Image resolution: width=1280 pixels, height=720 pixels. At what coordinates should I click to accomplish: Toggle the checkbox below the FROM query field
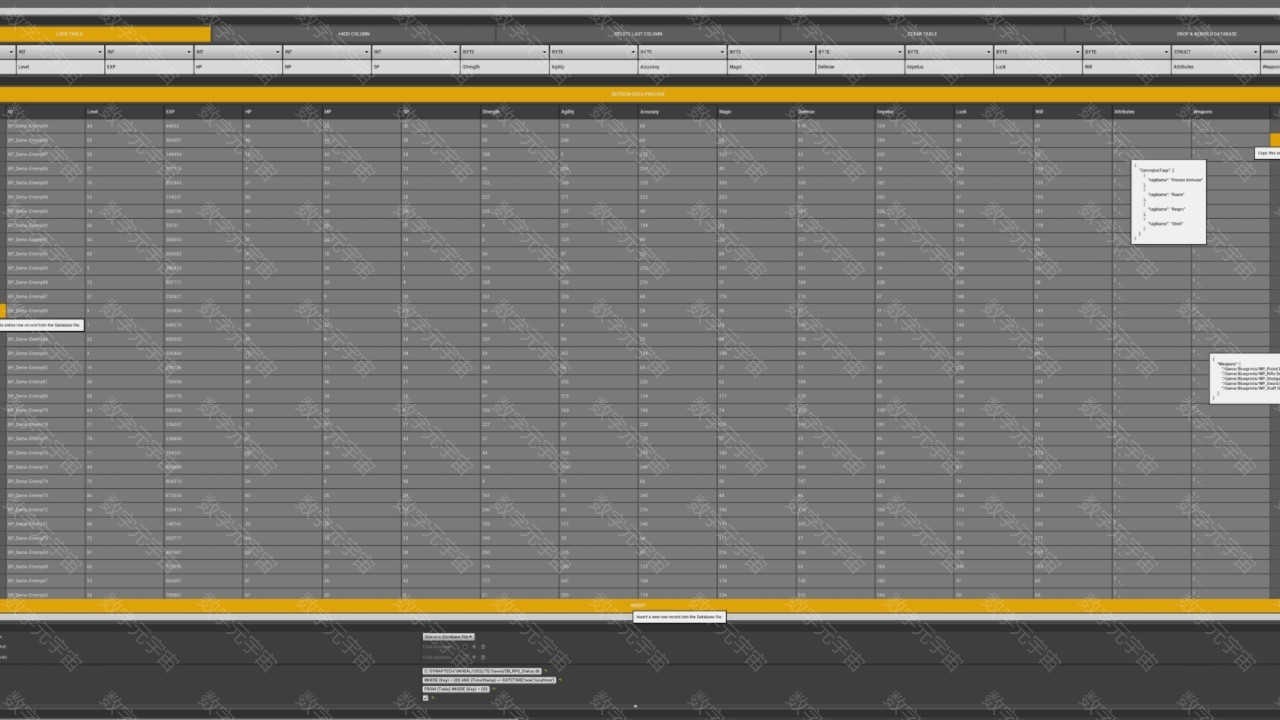click(x=426, y=698)
